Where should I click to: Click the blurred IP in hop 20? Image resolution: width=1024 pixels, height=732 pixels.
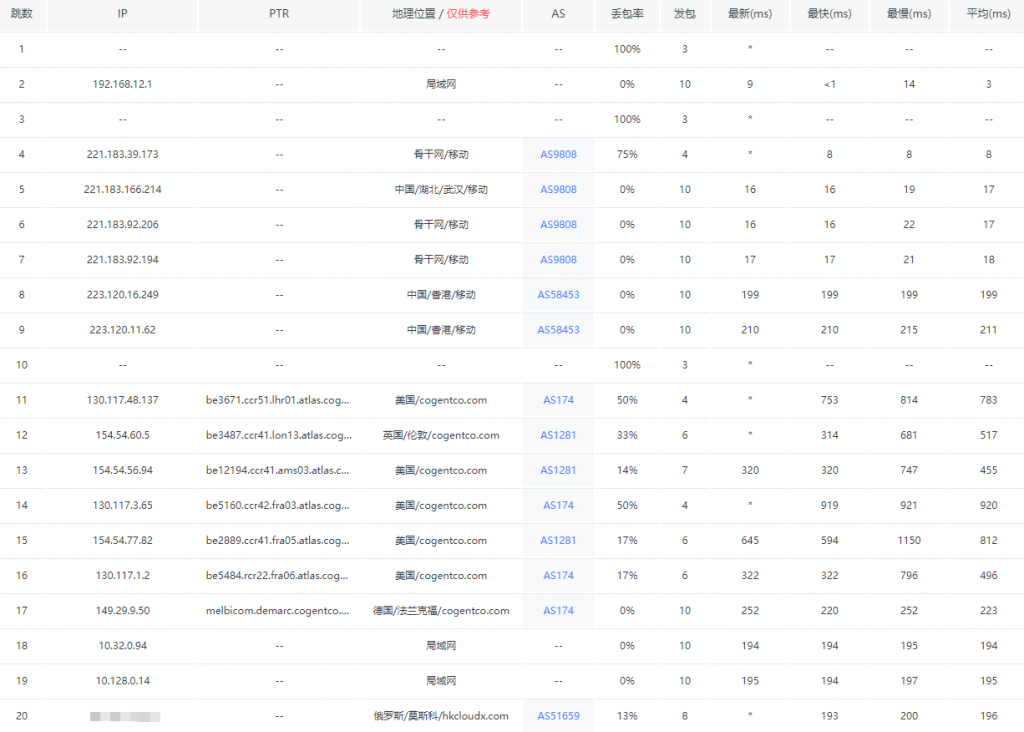tap(125, 716)
